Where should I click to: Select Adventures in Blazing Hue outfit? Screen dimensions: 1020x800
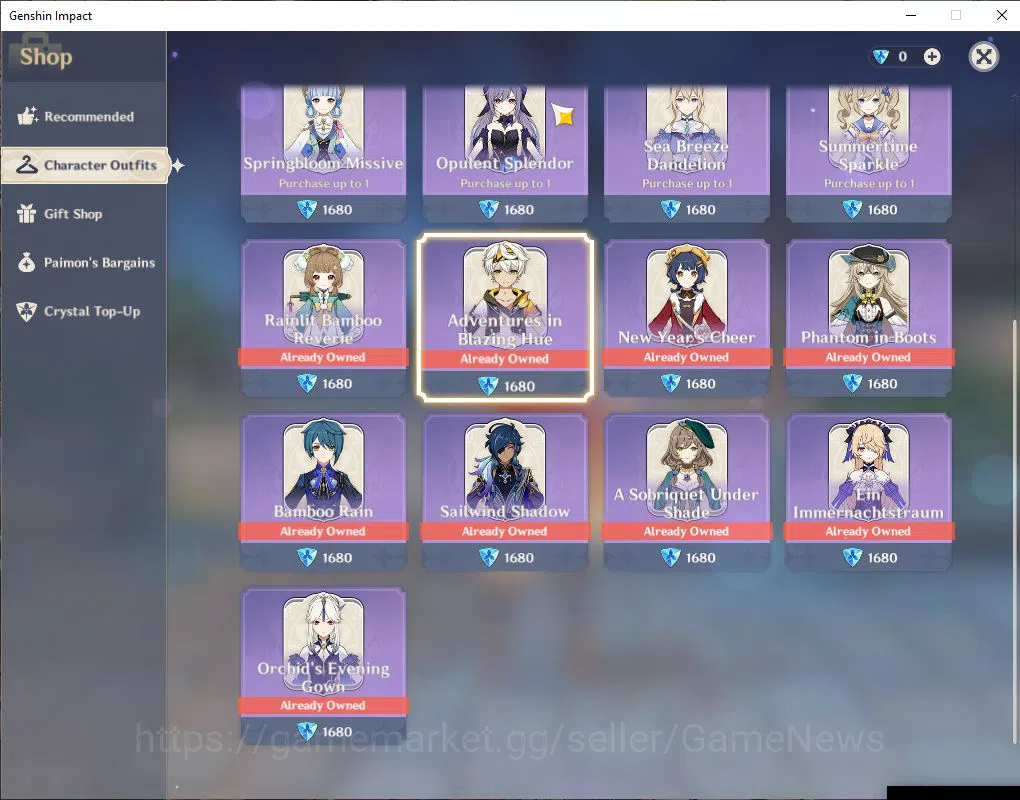coord(505,317)
